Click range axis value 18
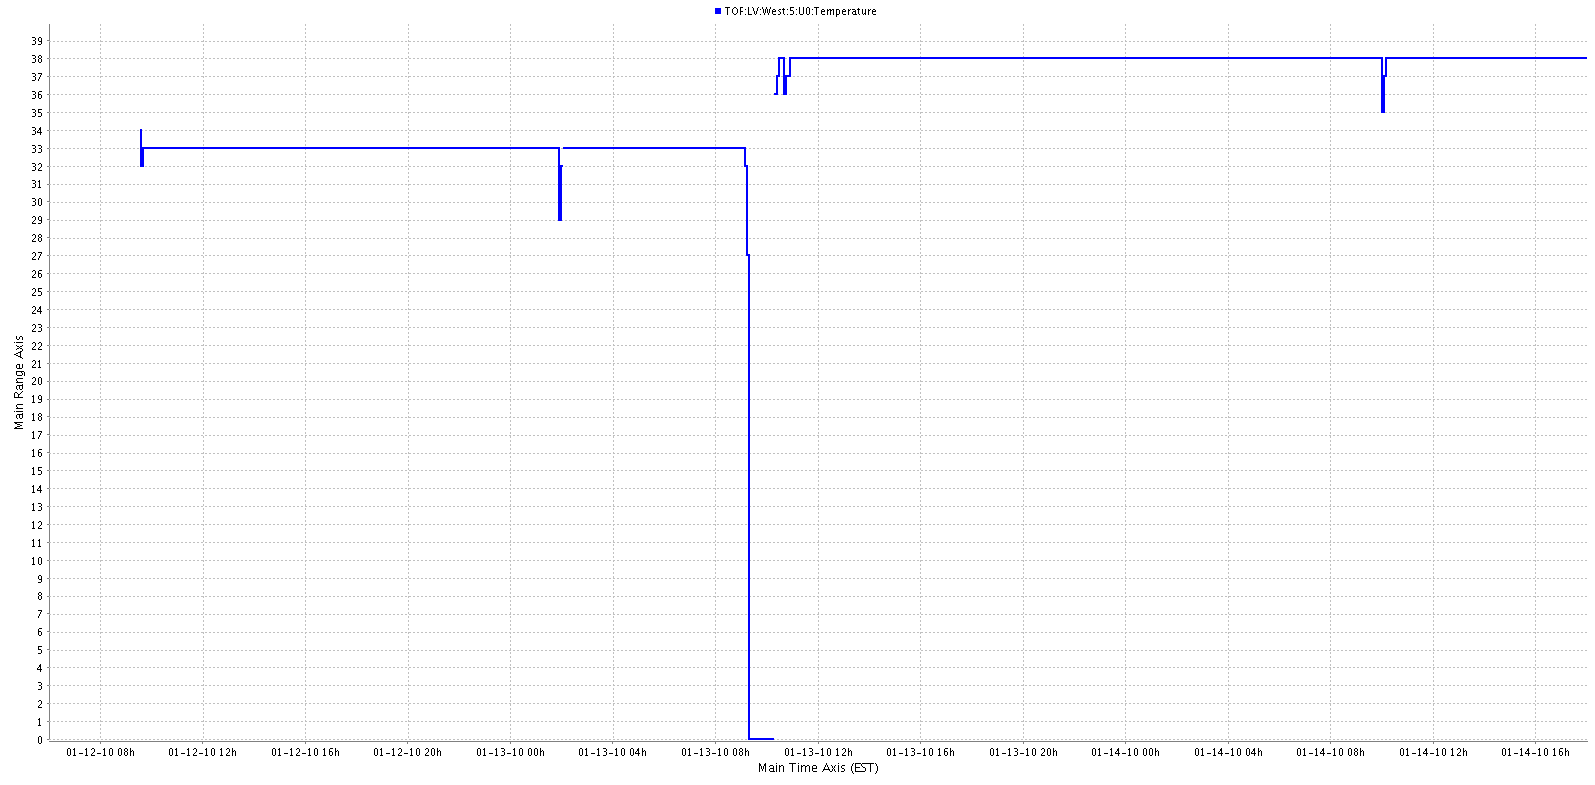This screenshot has height=785, width=1595. (37, 417)
